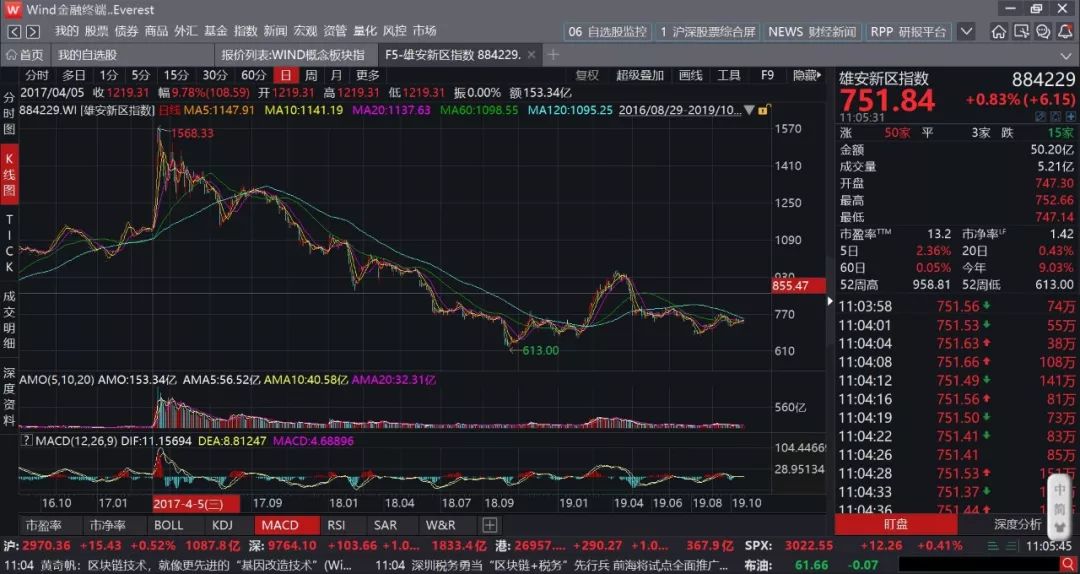Screen dimensions: 1080x574
Task: Click the red 855.47 price marker on axis
Action: coord(799,285)
